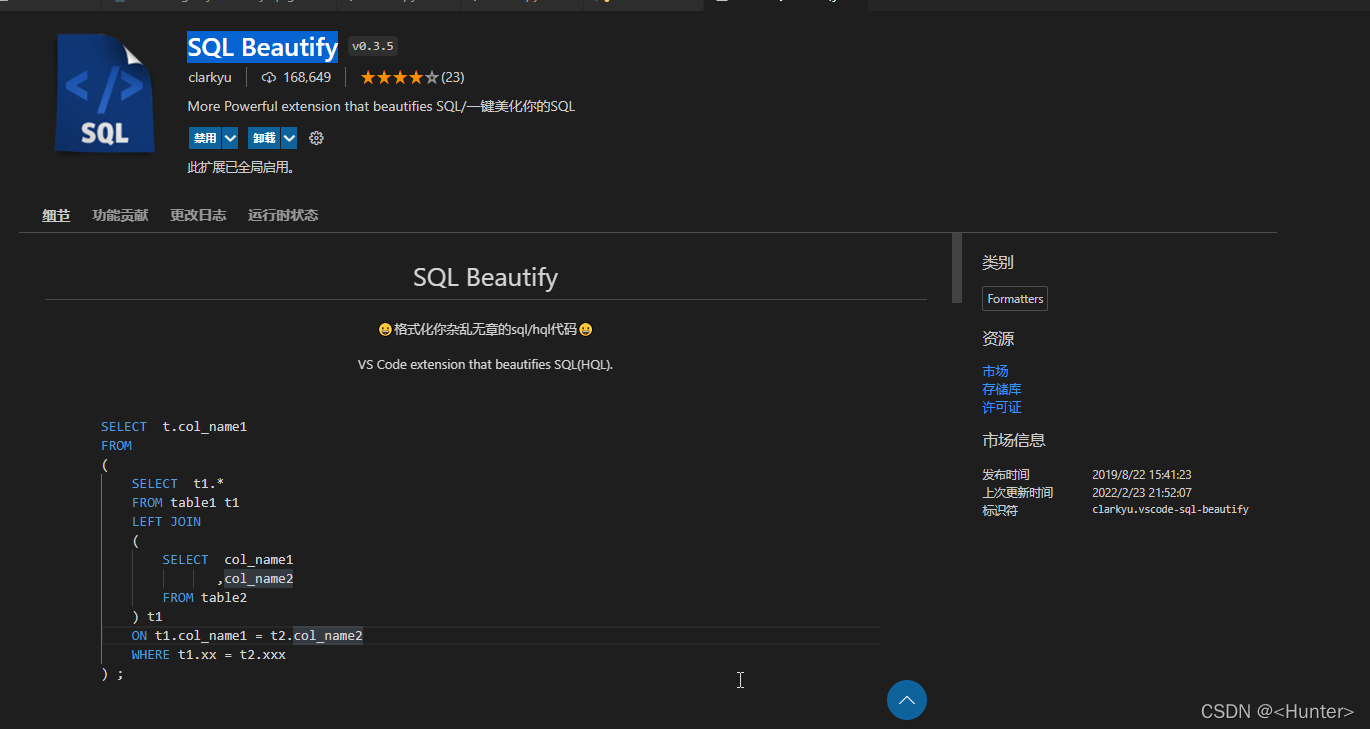This screenshot has width=1370, height=729.
Task: Switch to the 功能贡献 tab
Action: [120, 215]
